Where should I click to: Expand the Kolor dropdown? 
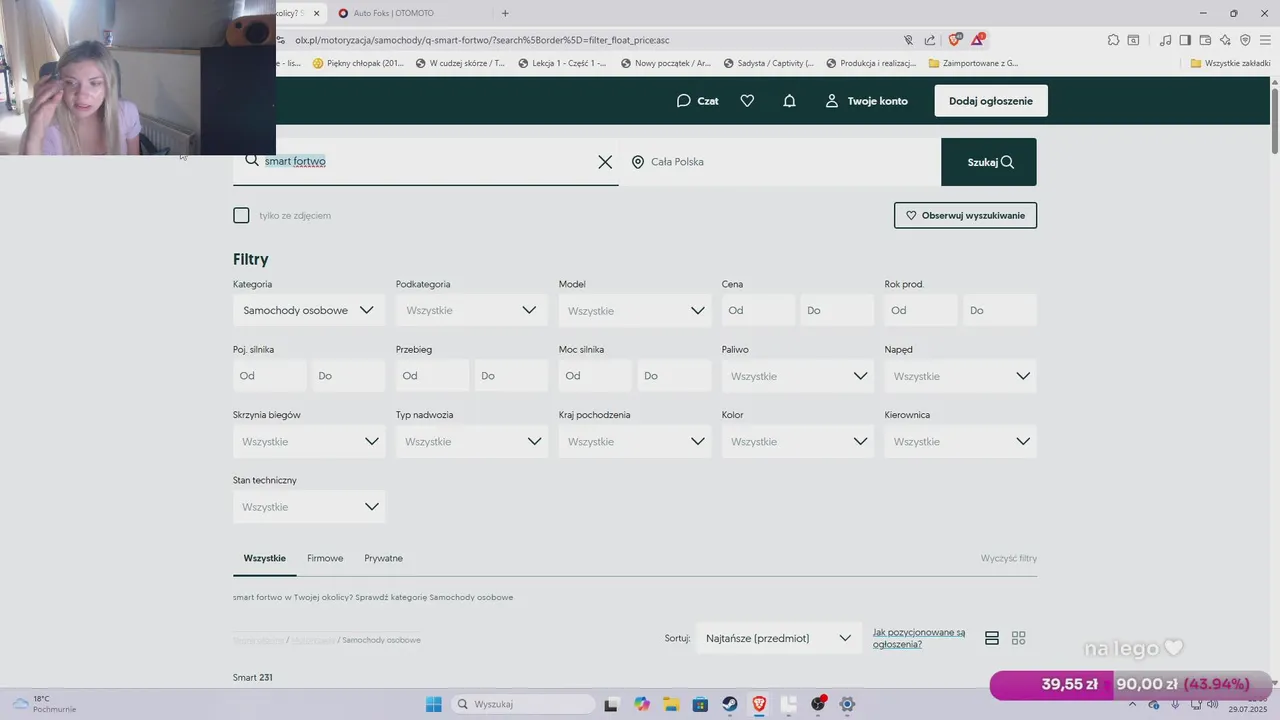tap(798, 441)
